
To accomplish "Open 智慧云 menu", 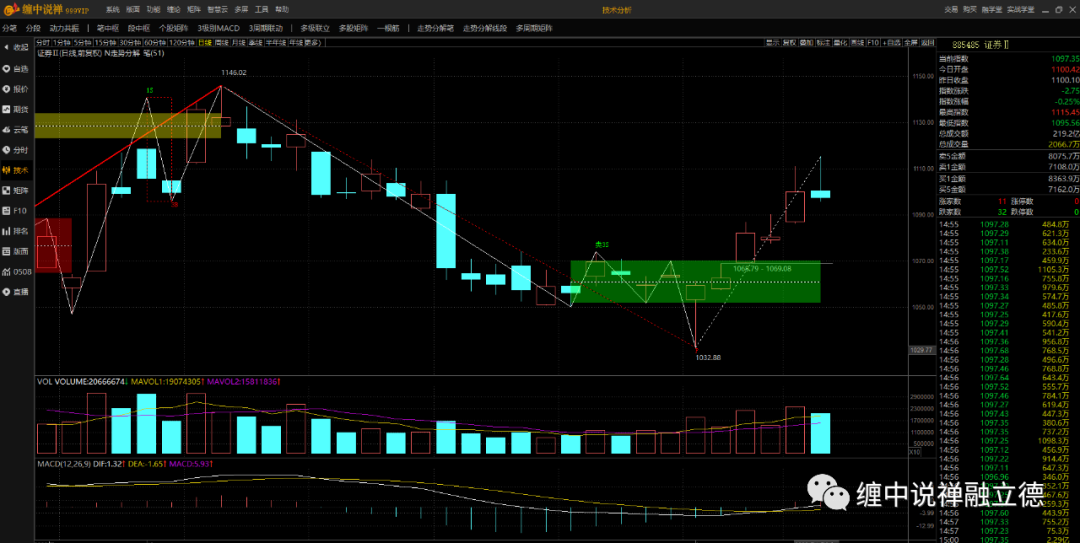I will click(217, 10).
